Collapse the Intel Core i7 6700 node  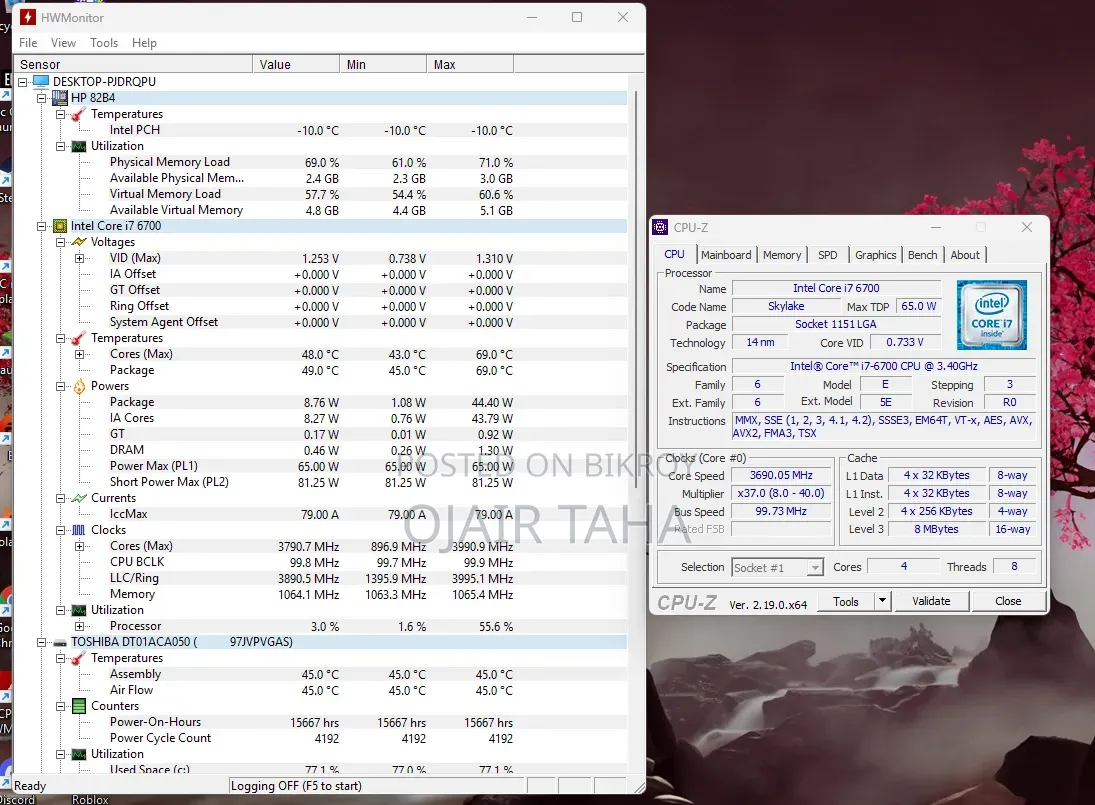pos(42,226)
